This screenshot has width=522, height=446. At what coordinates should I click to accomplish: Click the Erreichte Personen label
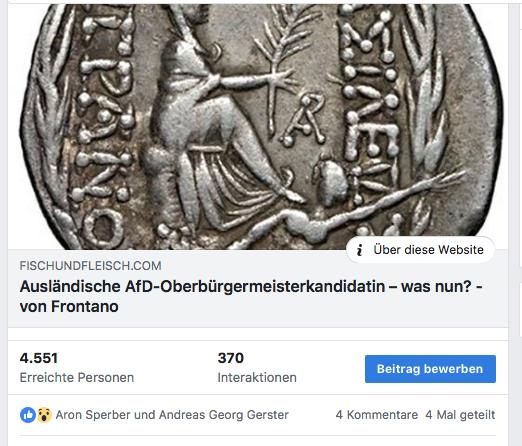tap(77, 378)
